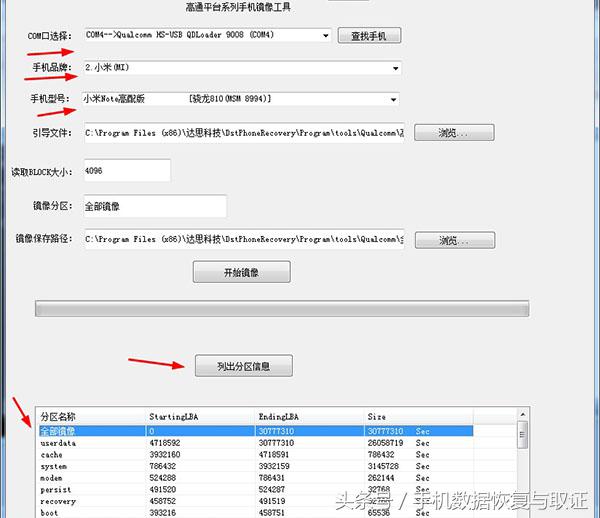
Task: Select the modem partition row
Action: click(256, 478)
